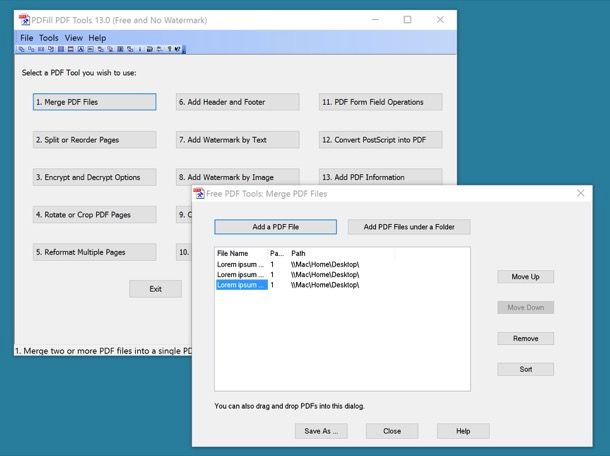Viewport: 610px width, 456px height.
Task: Click the Add Watermark by Image toolbar icon
Action: tap(91, 49)
